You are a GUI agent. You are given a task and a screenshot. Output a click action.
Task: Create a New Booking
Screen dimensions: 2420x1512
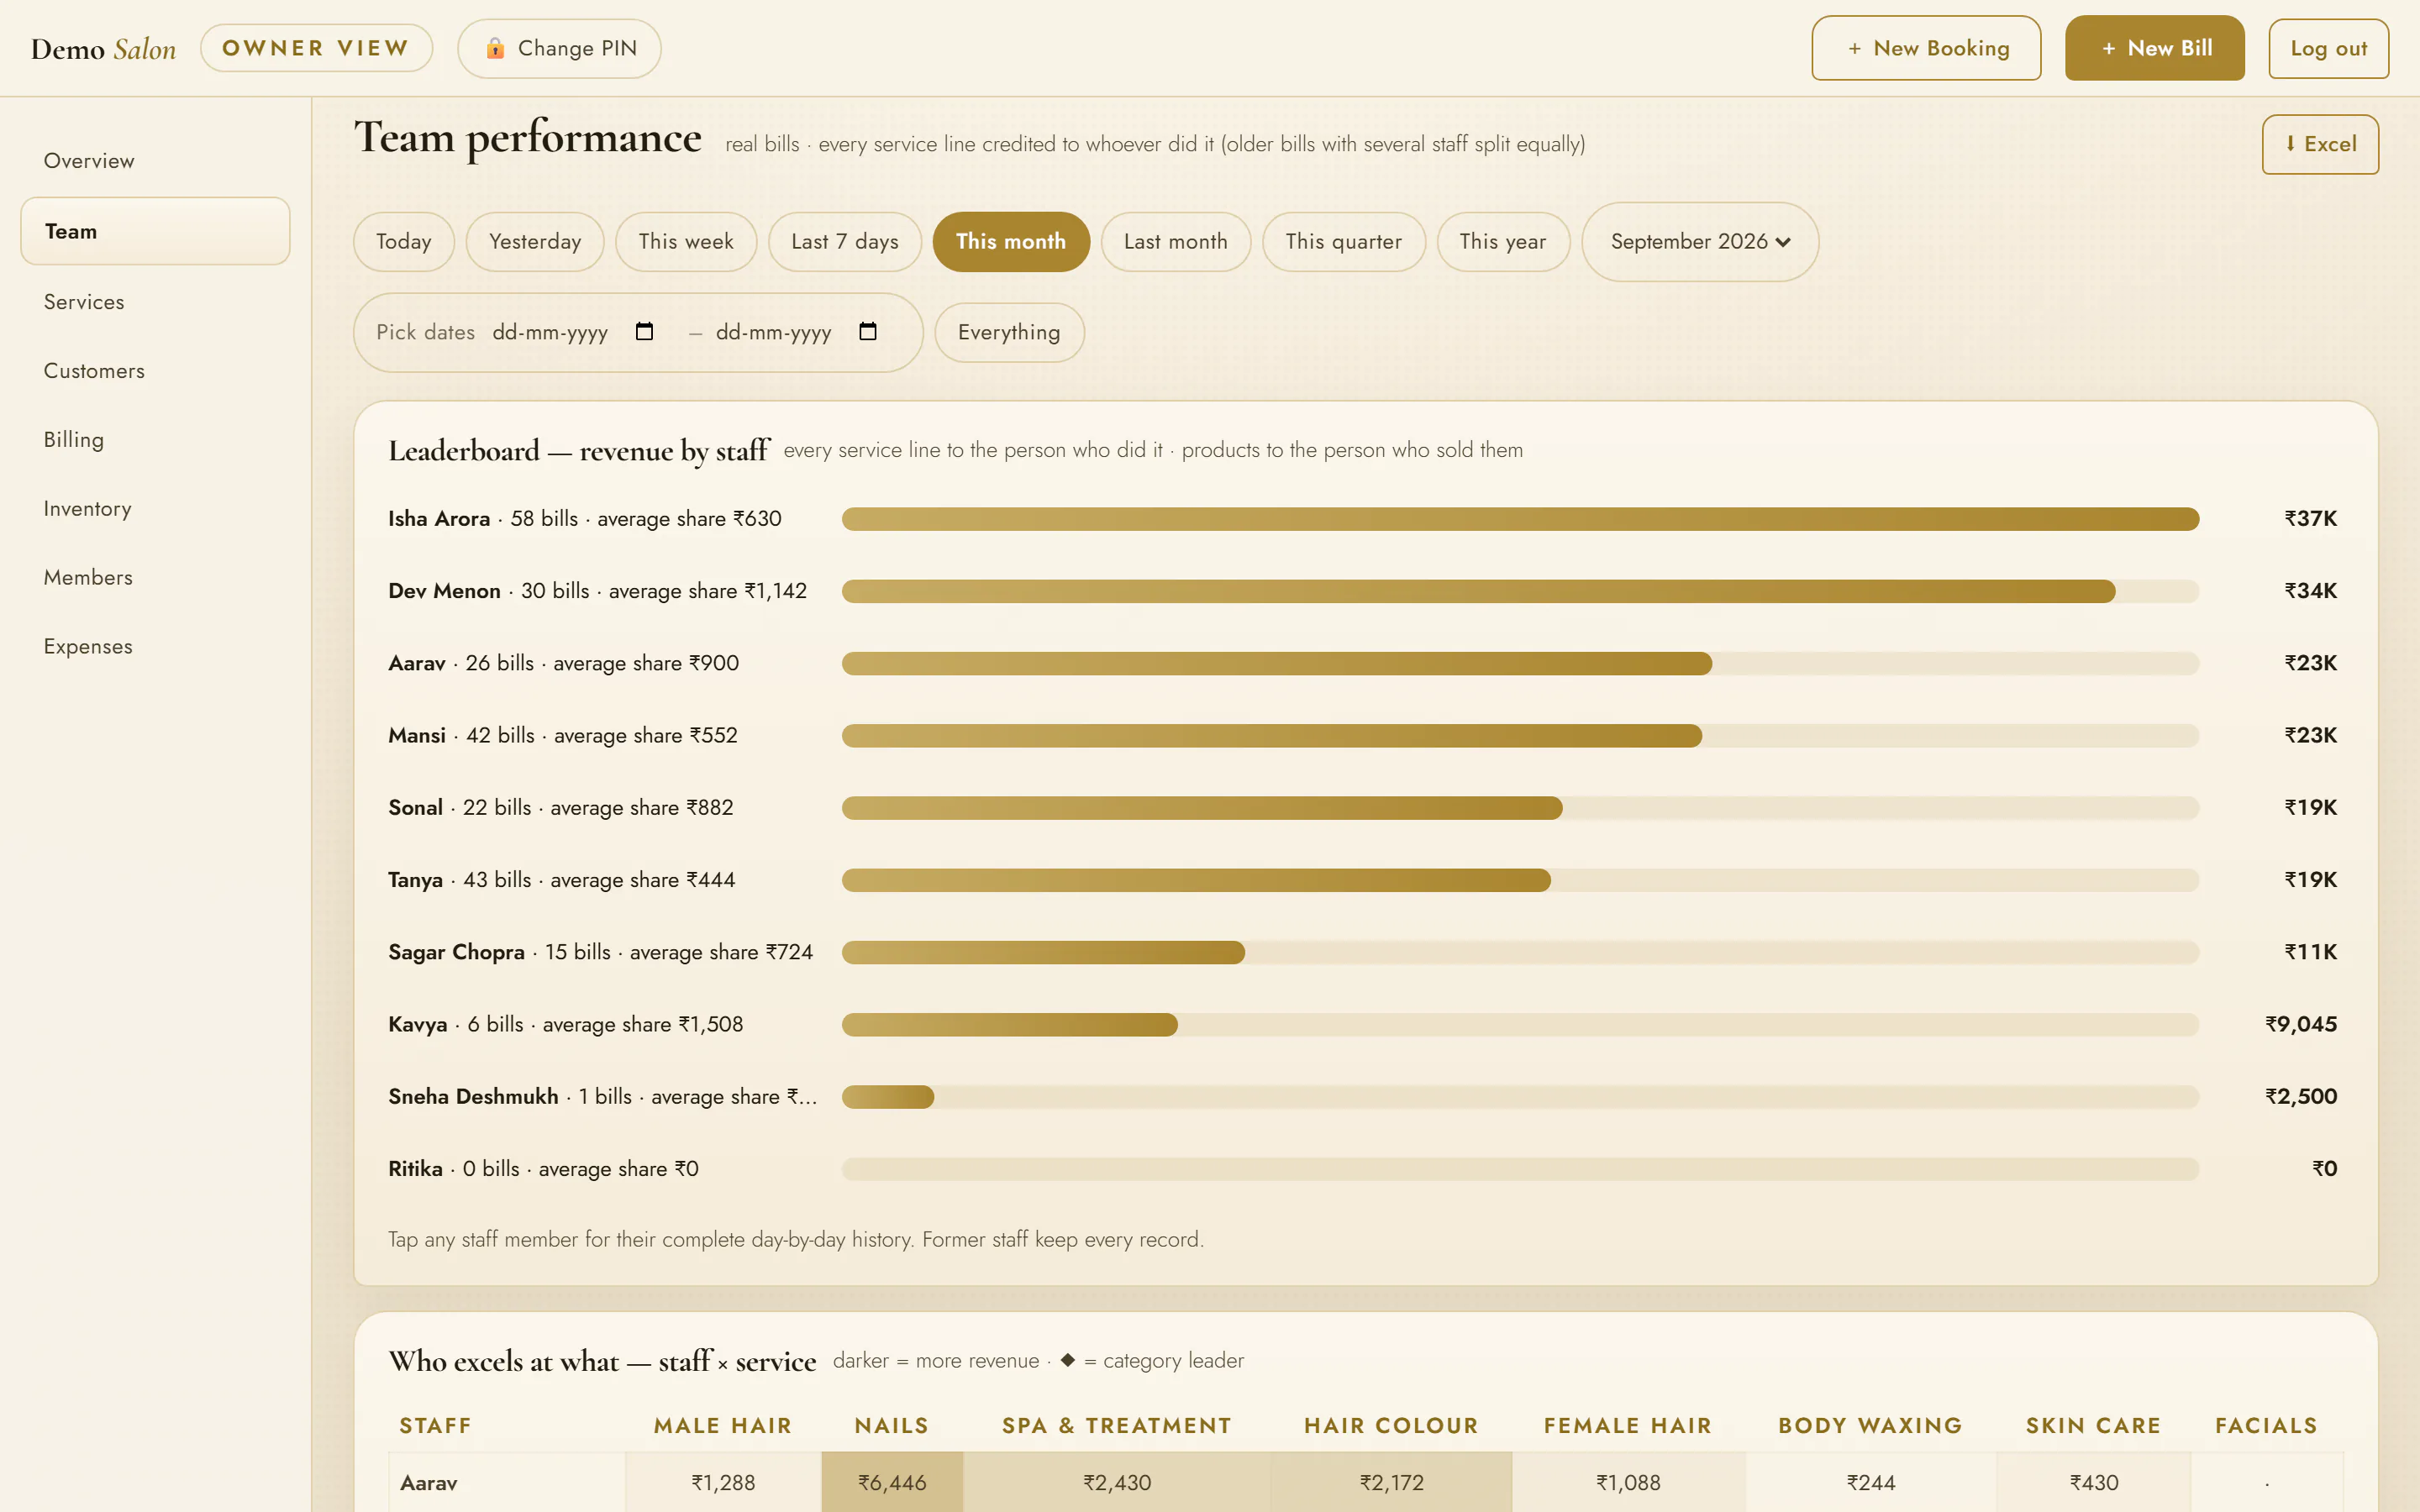pyautogui.click(x=1926, y=48)
